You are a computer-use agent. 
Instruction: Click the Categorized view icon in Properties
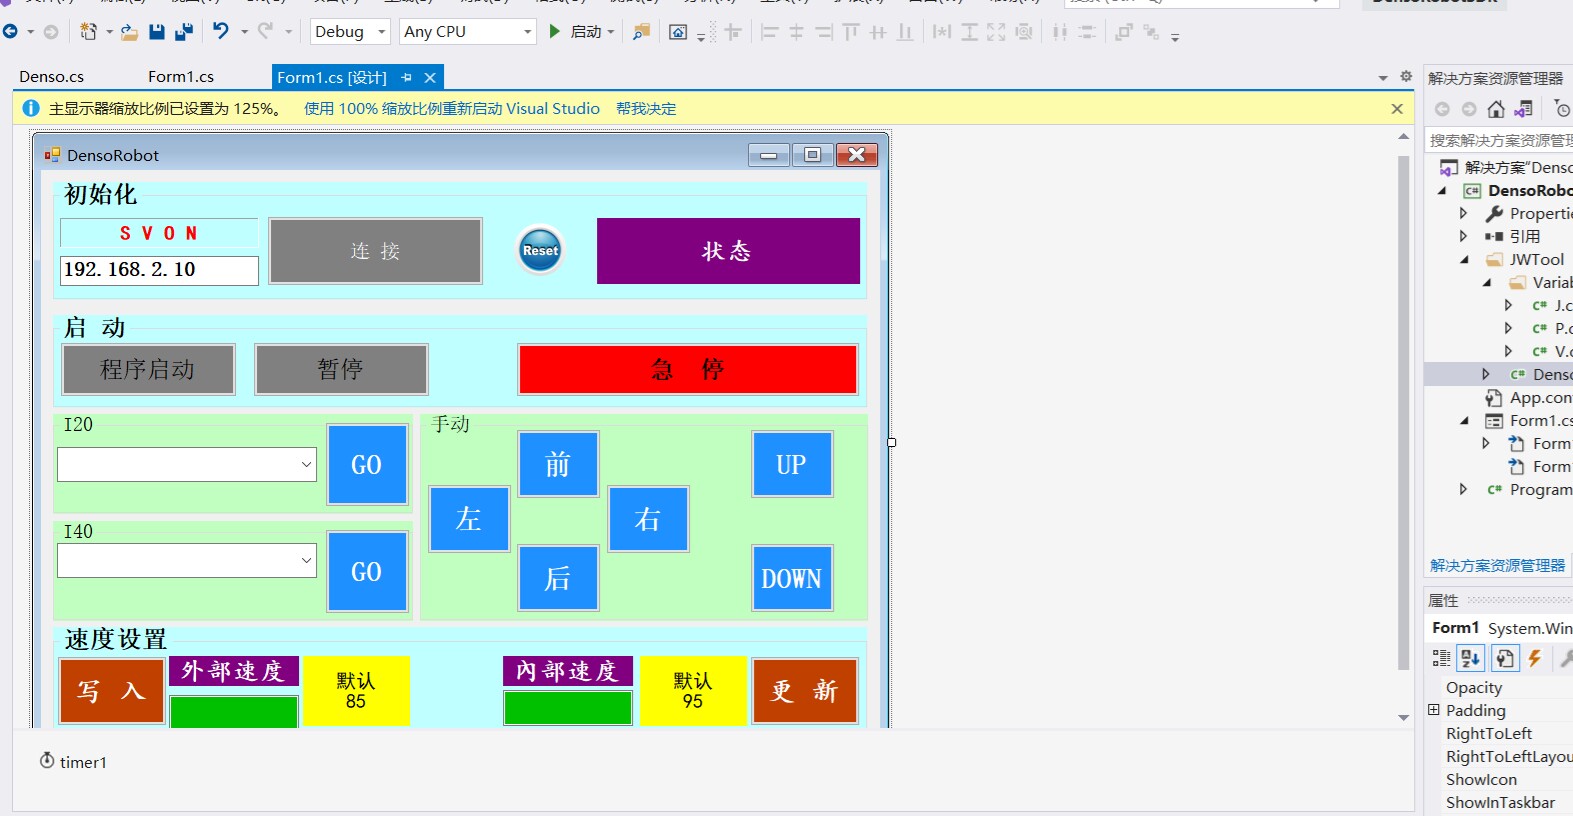coord(1441,657)
